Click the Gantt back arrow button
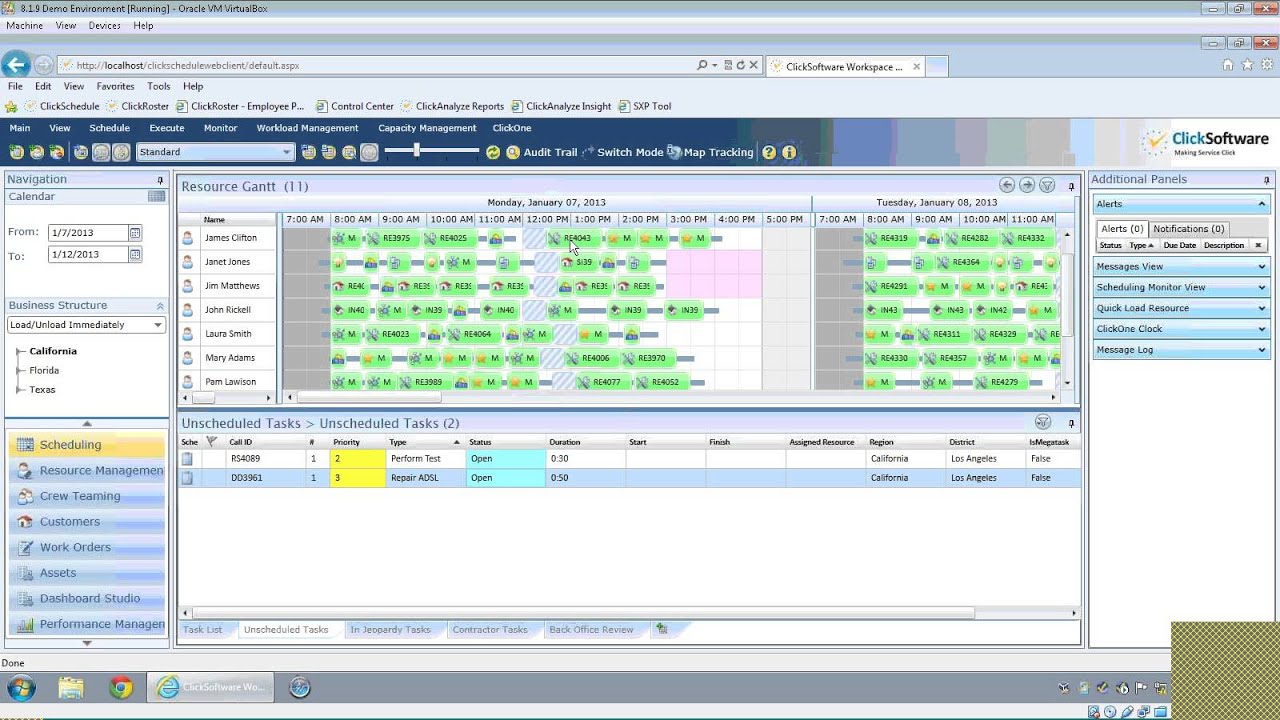This screenshot has height=720, width=1280. click(x=1007, y=185)
